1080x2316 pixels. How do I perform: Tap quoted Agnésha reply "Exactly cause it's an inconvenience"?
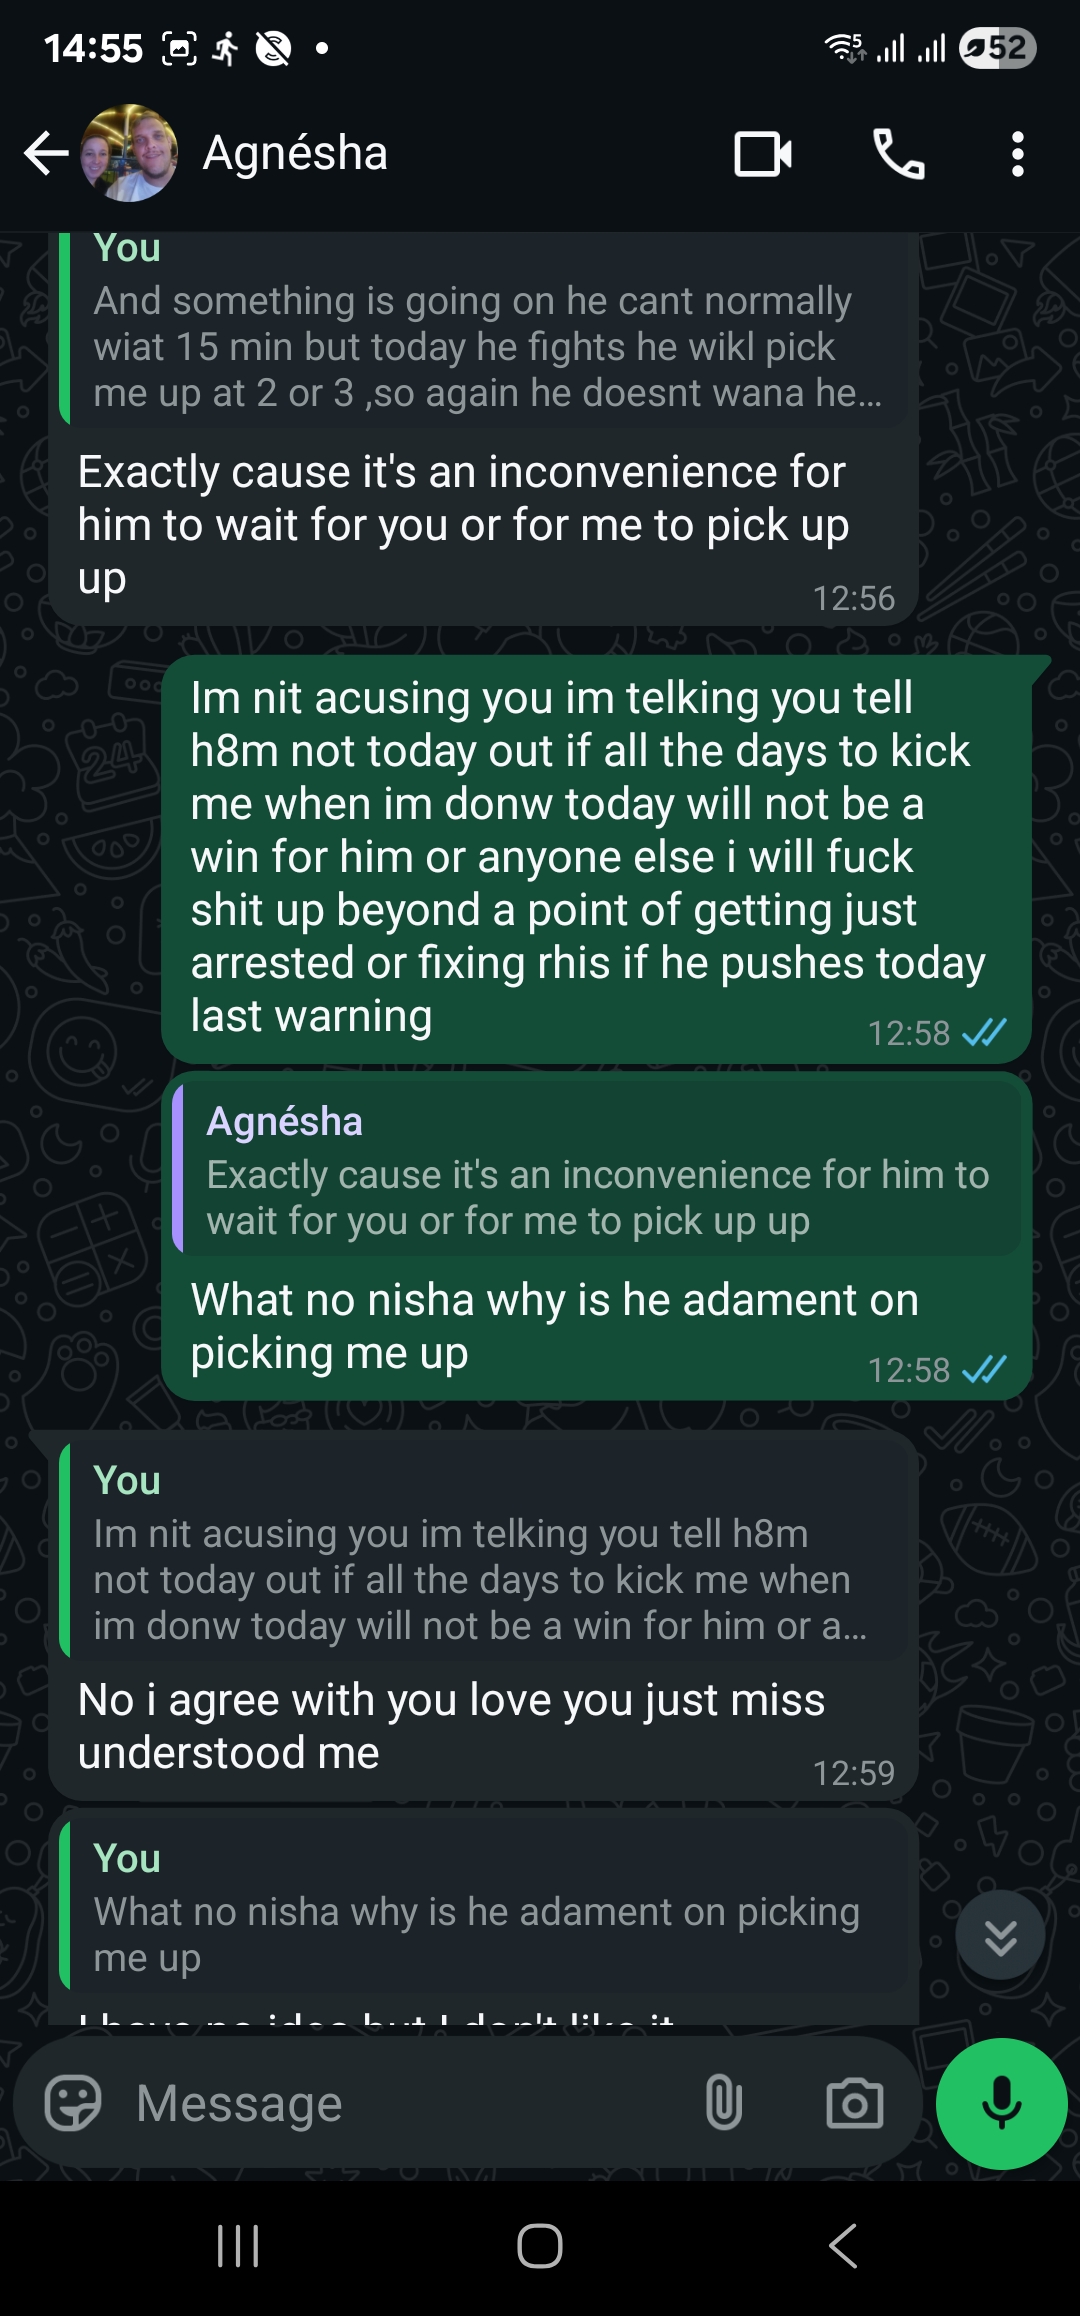[x=596, y=1167]
